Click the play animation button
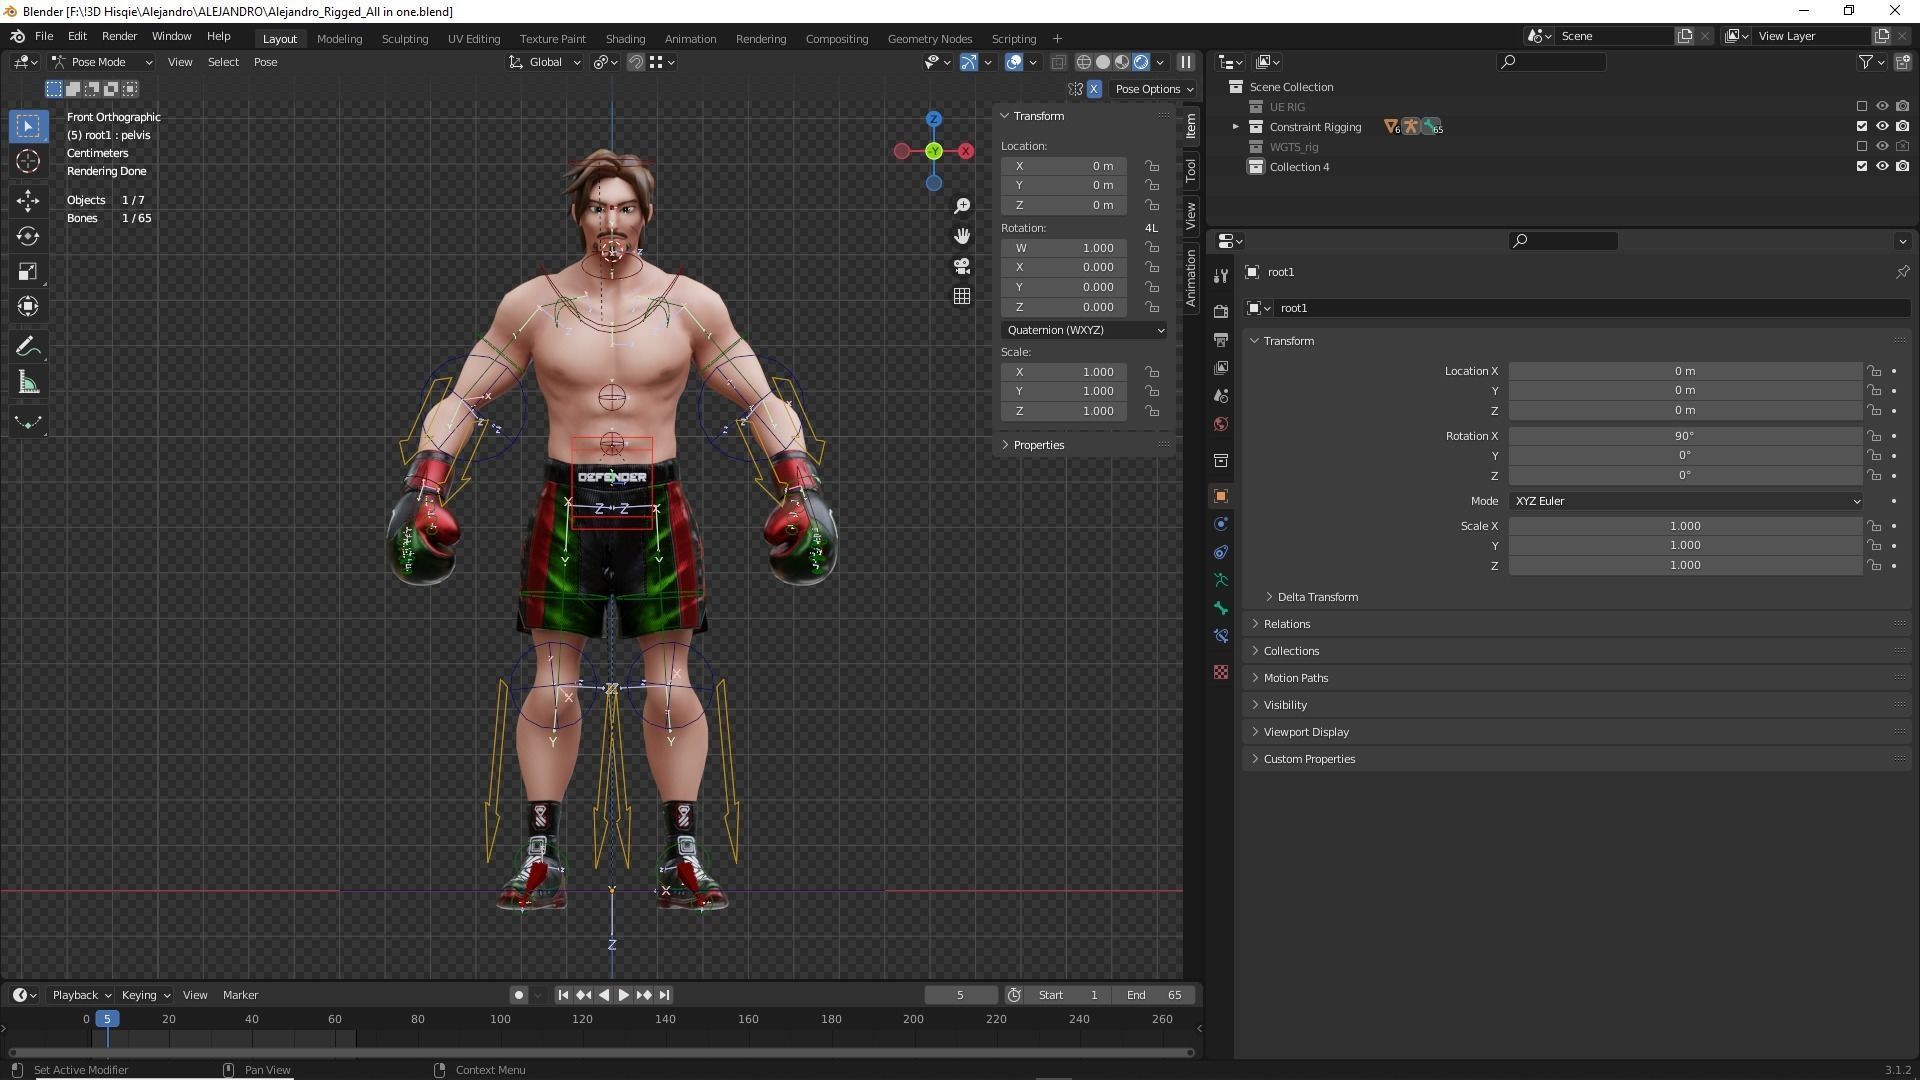 click(623, 995)
